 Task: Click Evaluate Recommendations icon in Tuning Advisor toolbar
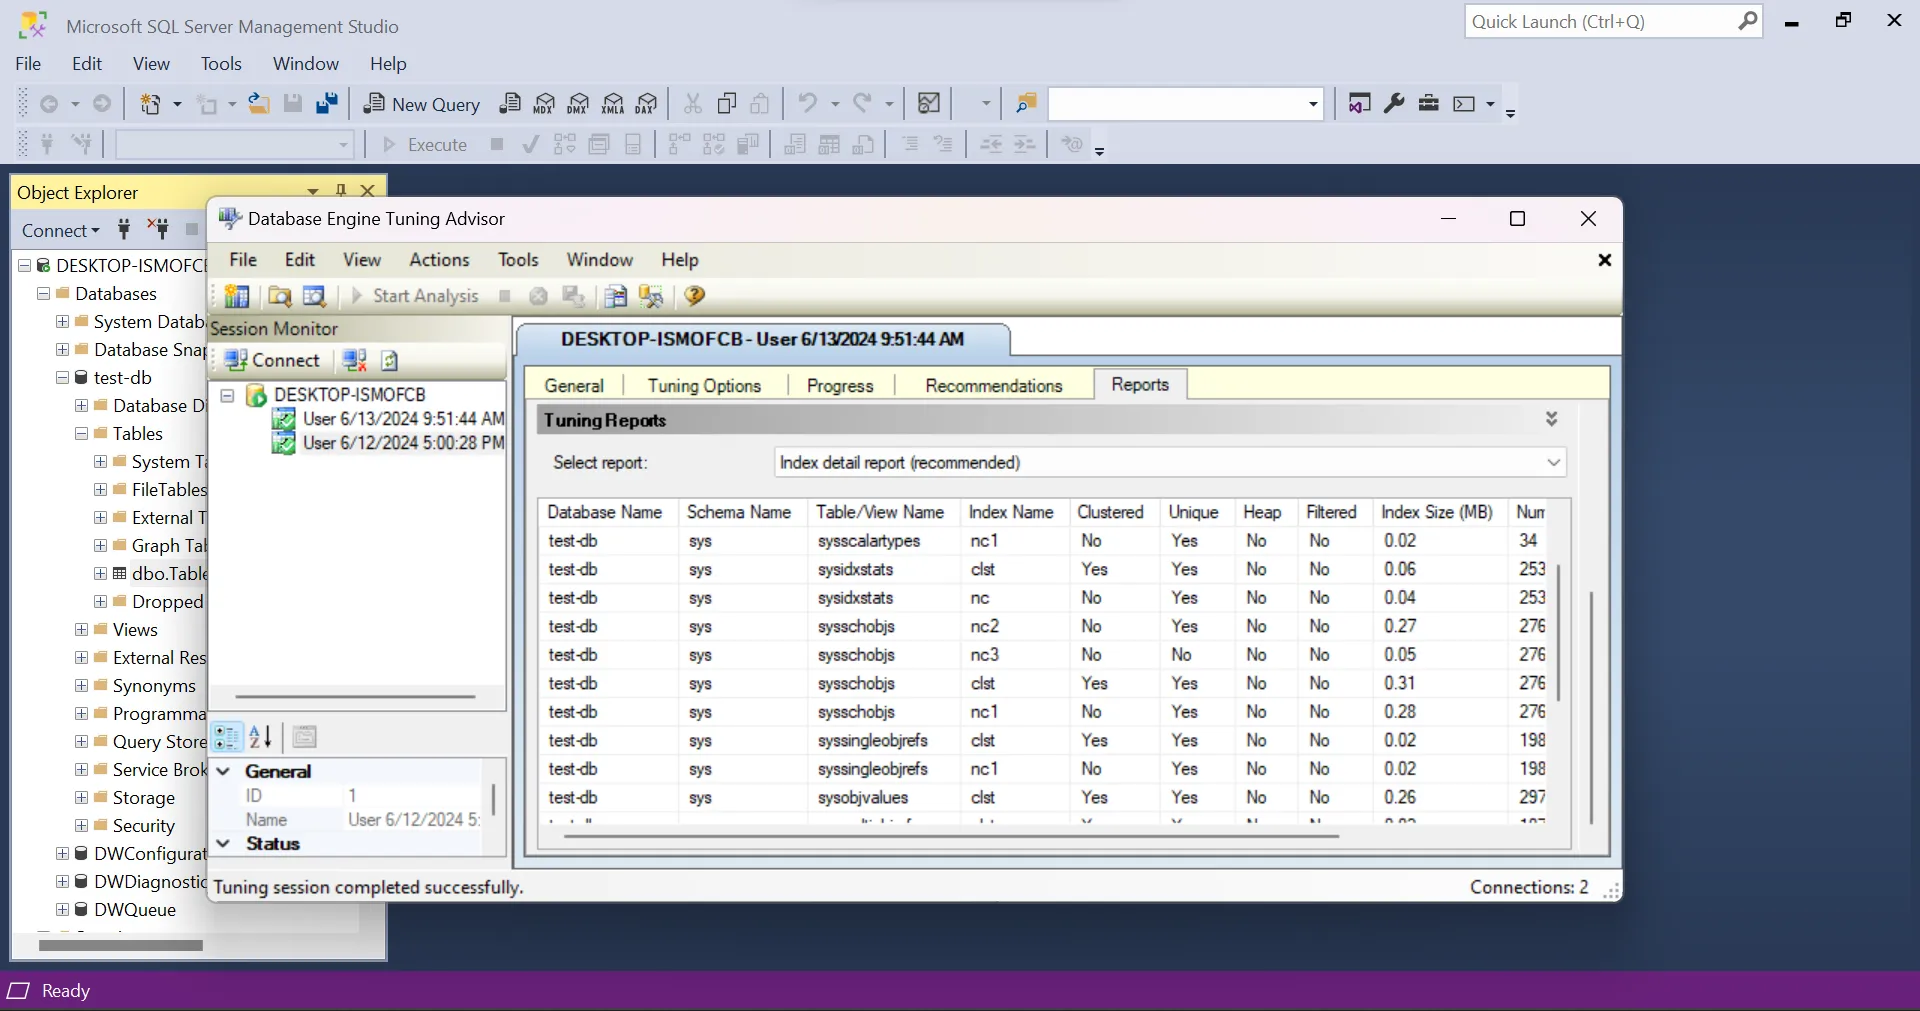(616, 296)
